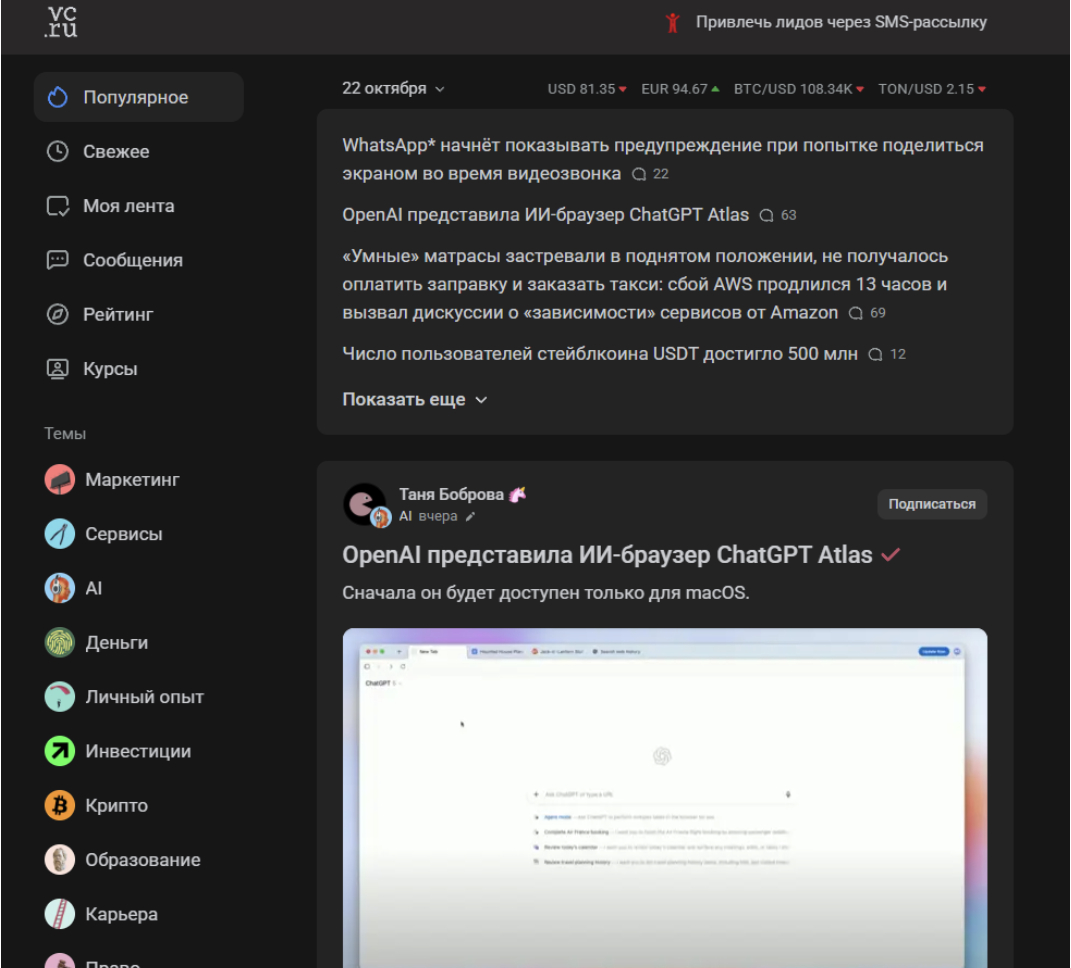Select the Личный опыт paraglider icon
1071x968 pixels.
point(60,697)
